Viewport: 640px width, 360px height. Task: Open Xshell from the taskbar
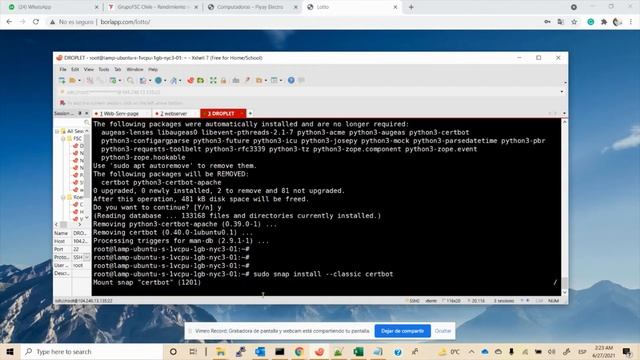319,351
